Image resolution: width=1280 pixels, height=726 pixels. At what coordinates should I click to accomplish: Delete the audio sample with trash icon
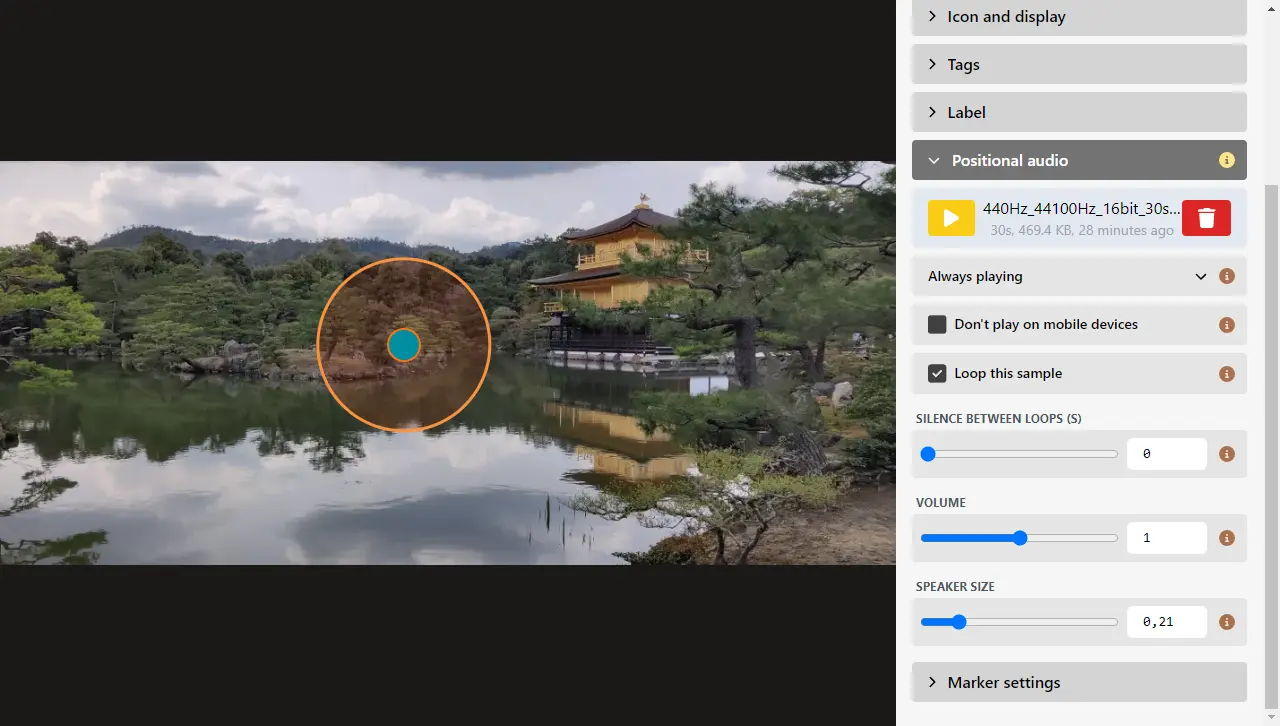[1206, 218]
